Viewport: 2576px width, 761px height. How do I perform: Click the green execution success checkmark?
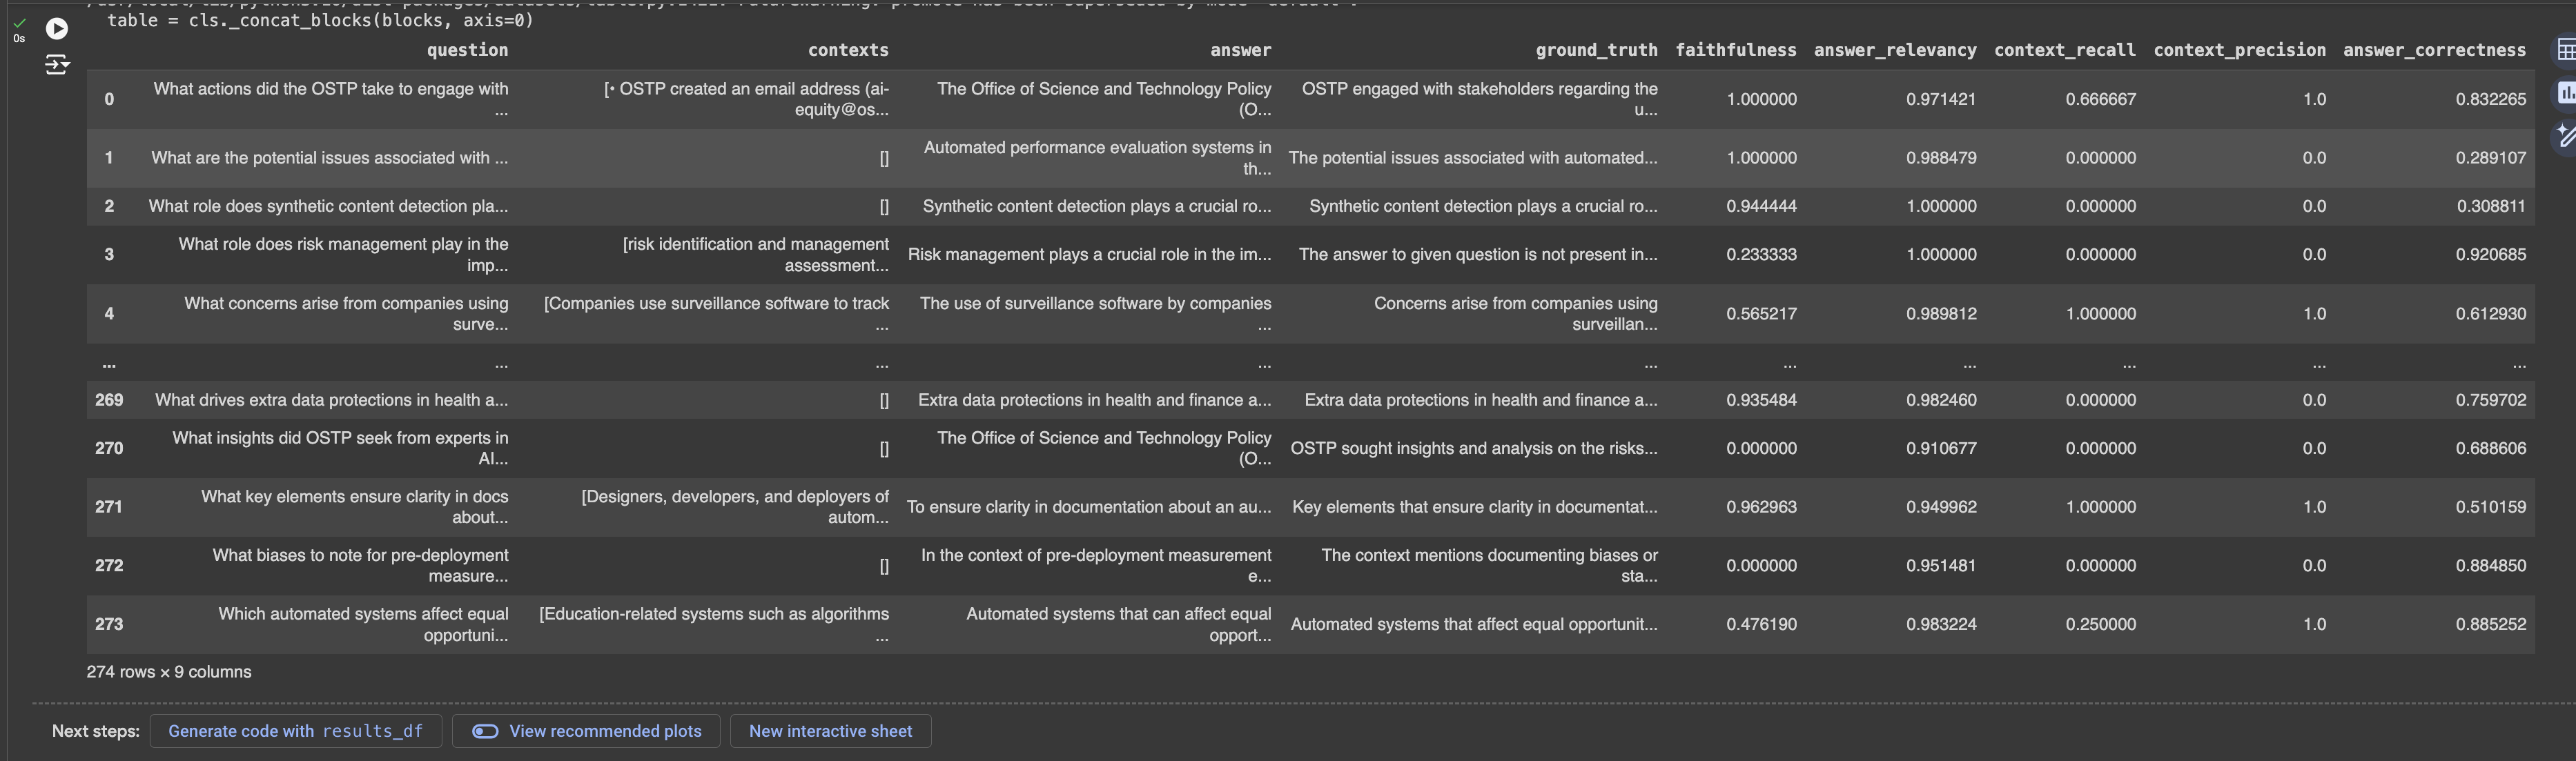click(19, 23)
